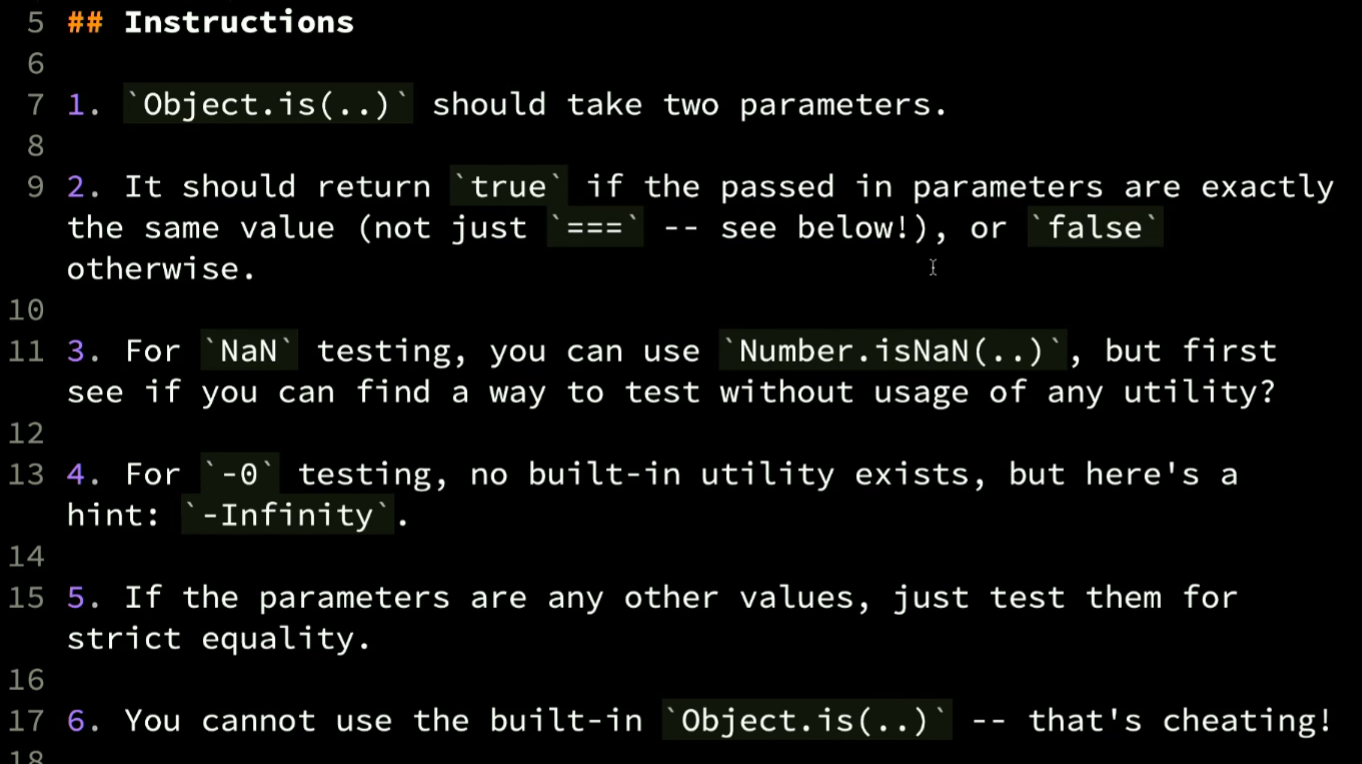The height and width of the screenshot is (764, 1362).
Task: Click the `===` inline code span
Action: point(596,228)
